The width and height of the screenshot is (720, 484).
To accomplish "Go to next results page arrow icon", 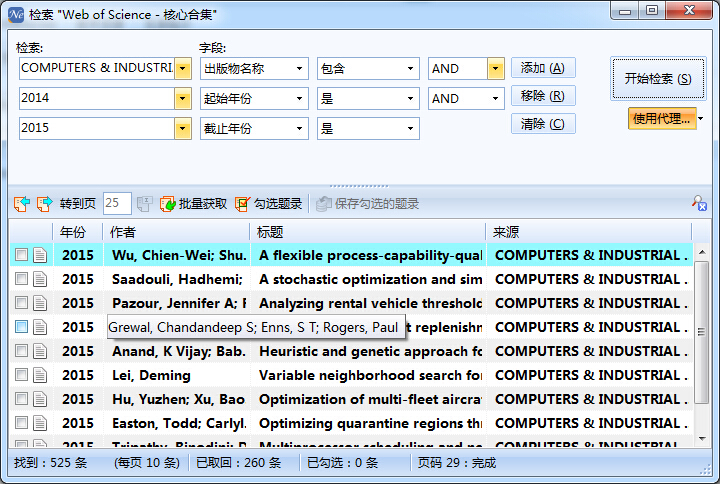I will tap(45, 203).
